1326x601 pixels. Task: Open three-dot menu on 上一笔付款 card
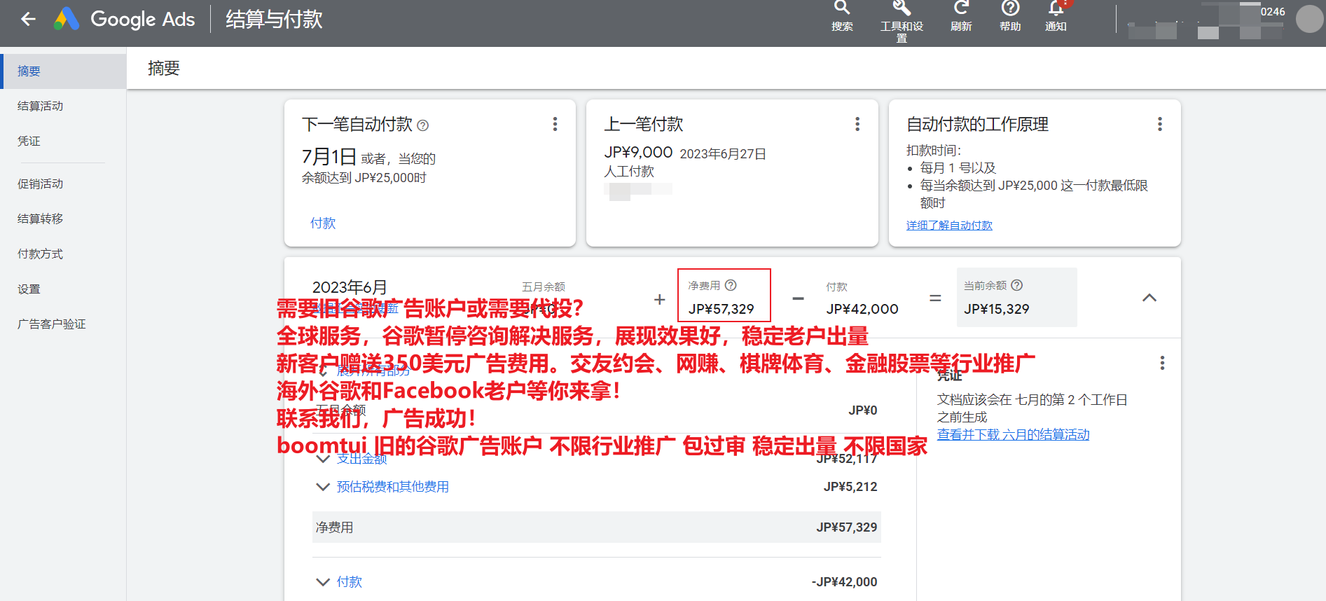coord(857,124)
